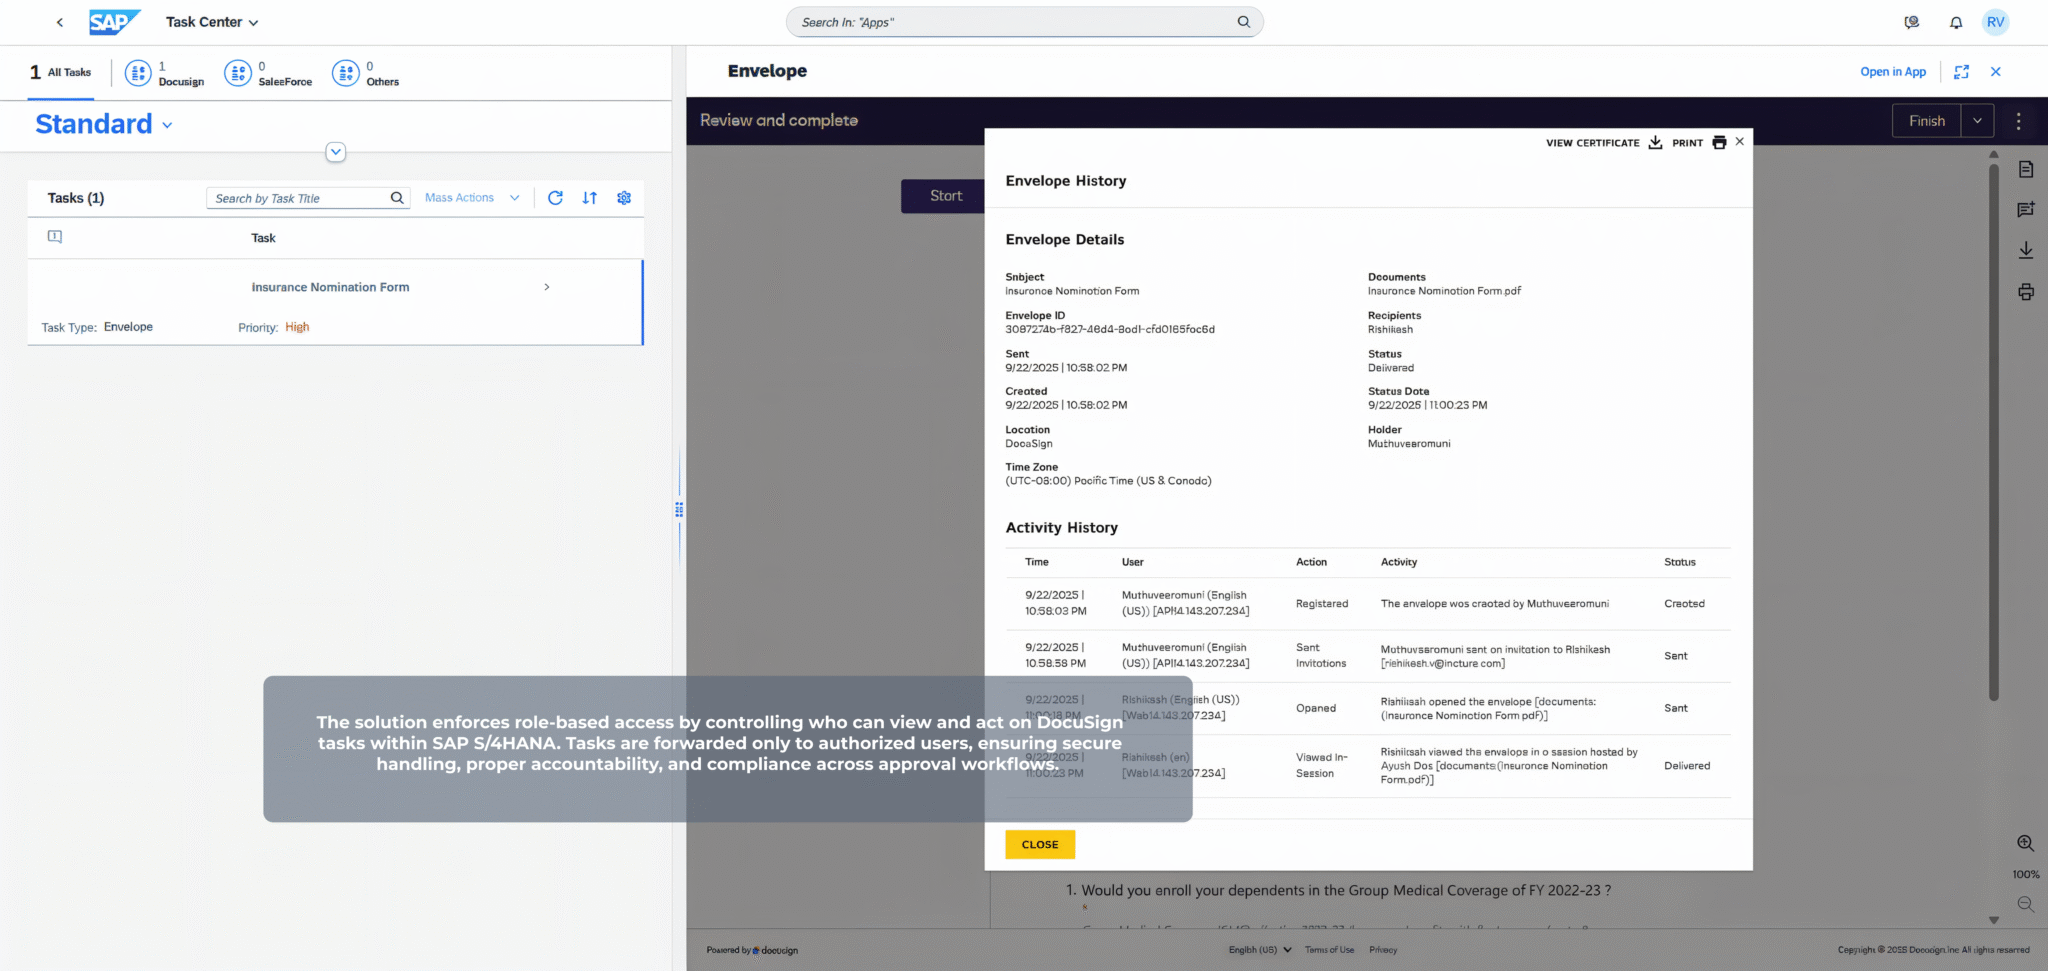2048x971 pixels.
Task: Select the Insurance Nomination Form task checkbox
Action: (54, 287)
